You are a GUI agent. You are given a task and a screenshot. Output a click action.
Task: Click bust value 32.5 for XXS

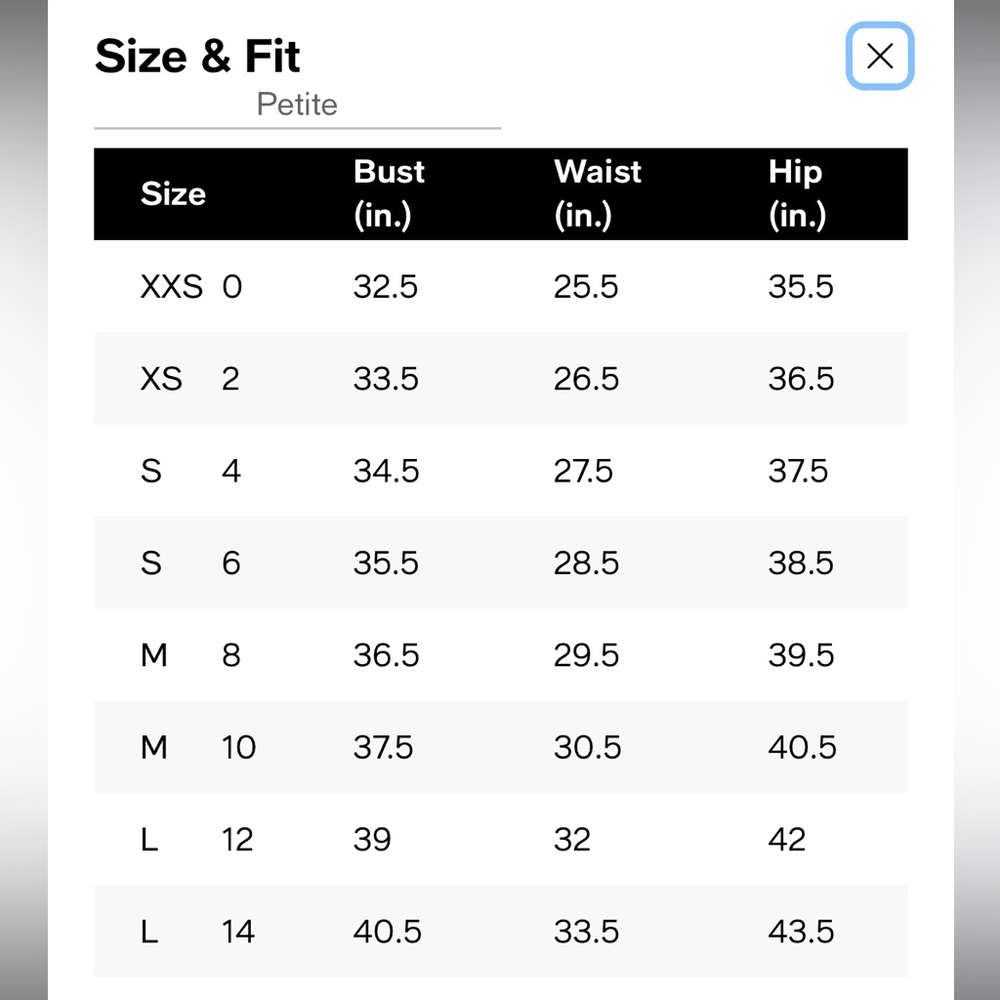click(x=385, y=287)
